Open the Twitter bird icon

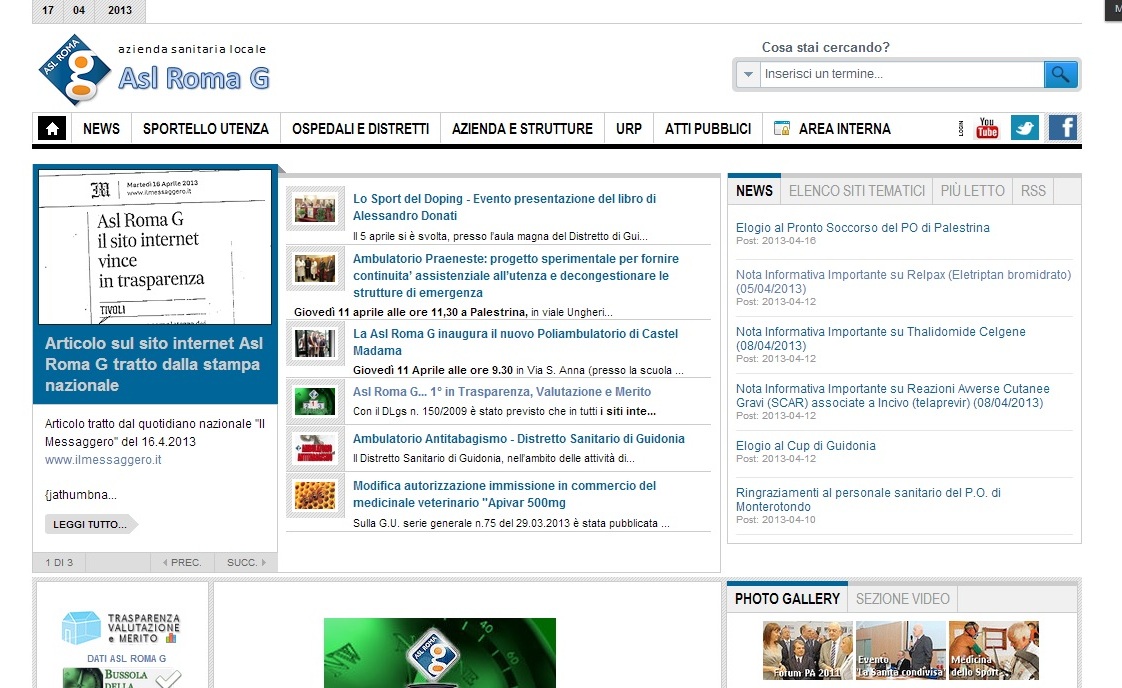click(x=1024, y=128)
